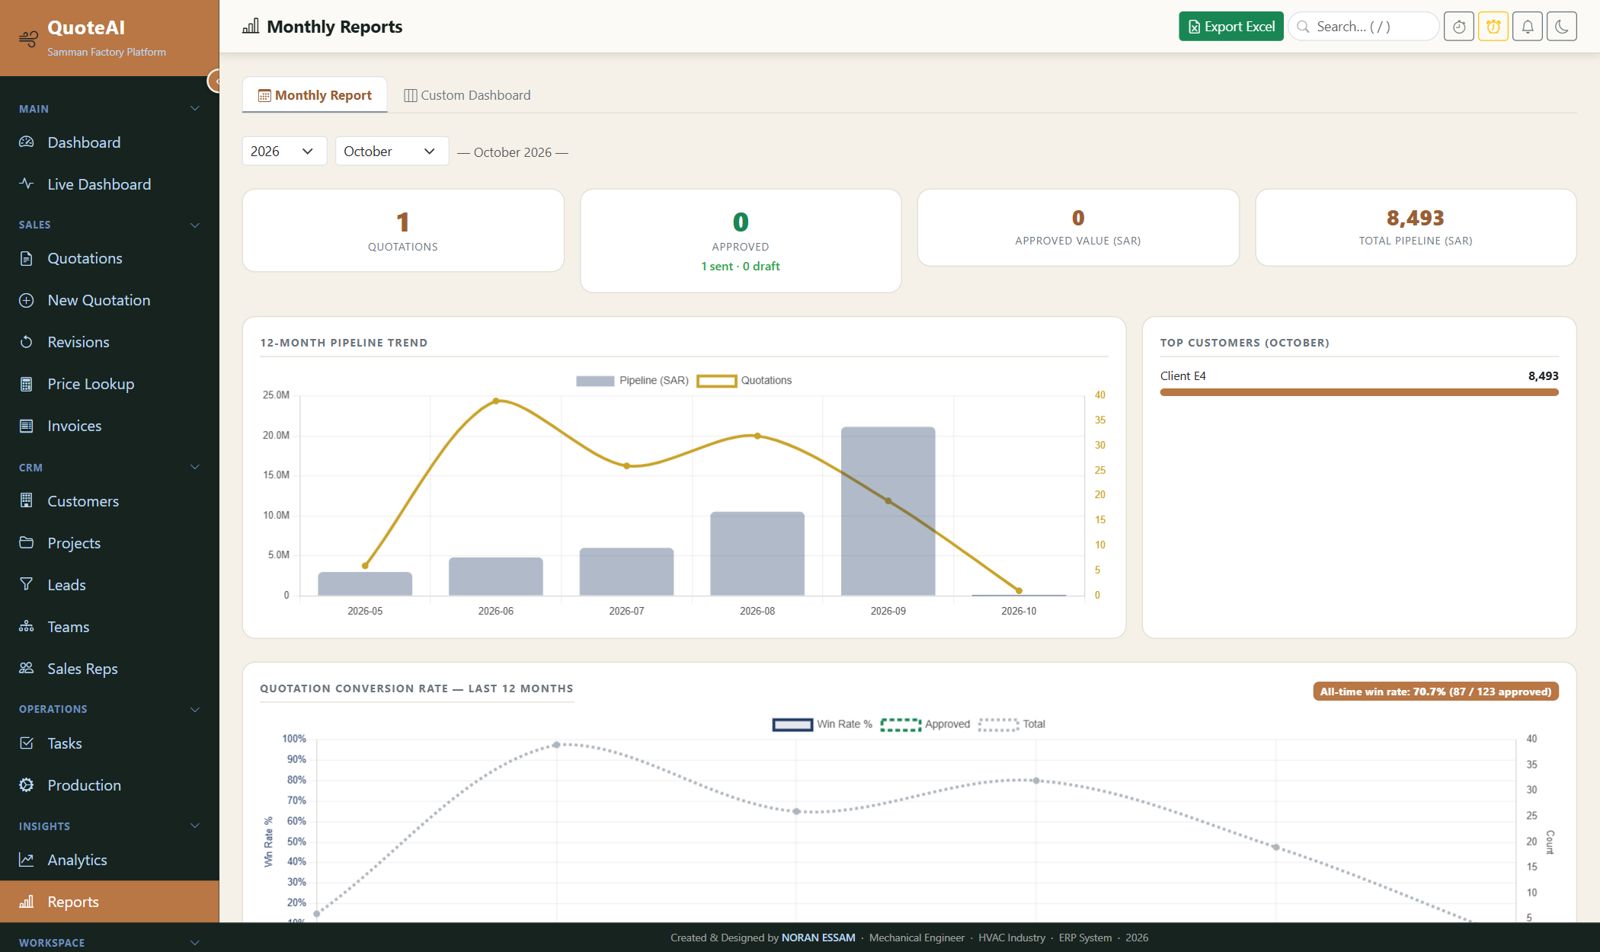Image resolution: width=1600 pixels, height=952 pixels.
Task: Go to Dashboard in sidebar menu
Action: click(x=109, y=142)
